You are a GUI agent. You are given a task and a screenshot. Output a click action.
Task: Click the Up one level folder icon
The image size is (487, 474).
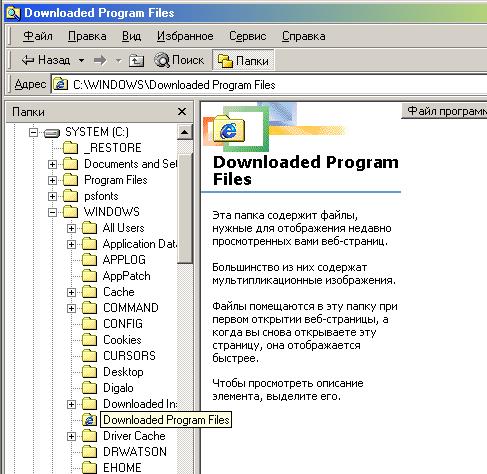pos(136,61)
